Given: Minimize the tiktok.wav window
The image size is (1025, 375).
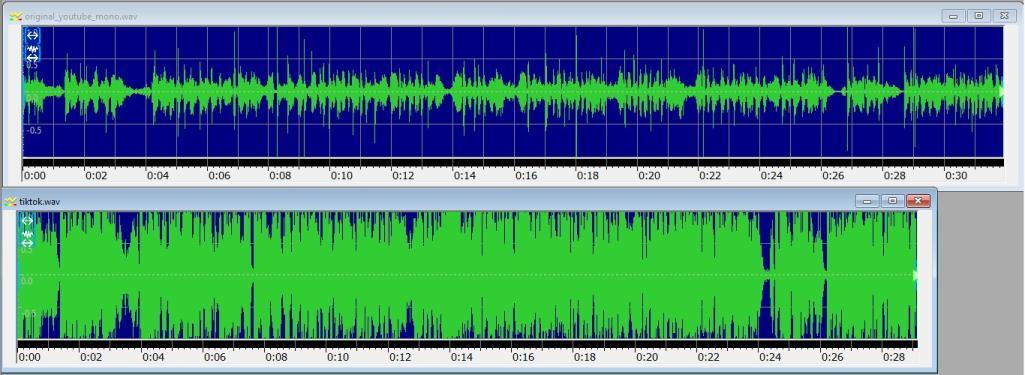Looking at the screenshot, I should pos(867,201).
